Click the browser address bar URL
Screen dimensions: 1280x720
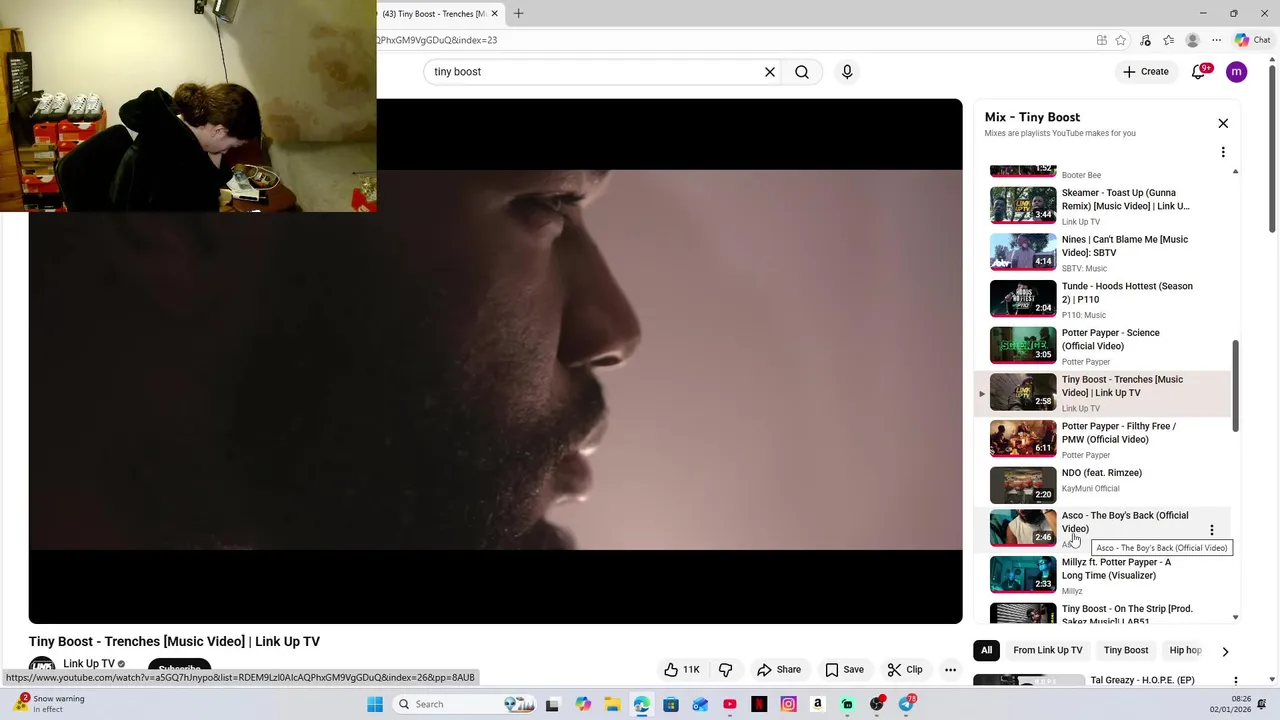(x=436, y=40)
